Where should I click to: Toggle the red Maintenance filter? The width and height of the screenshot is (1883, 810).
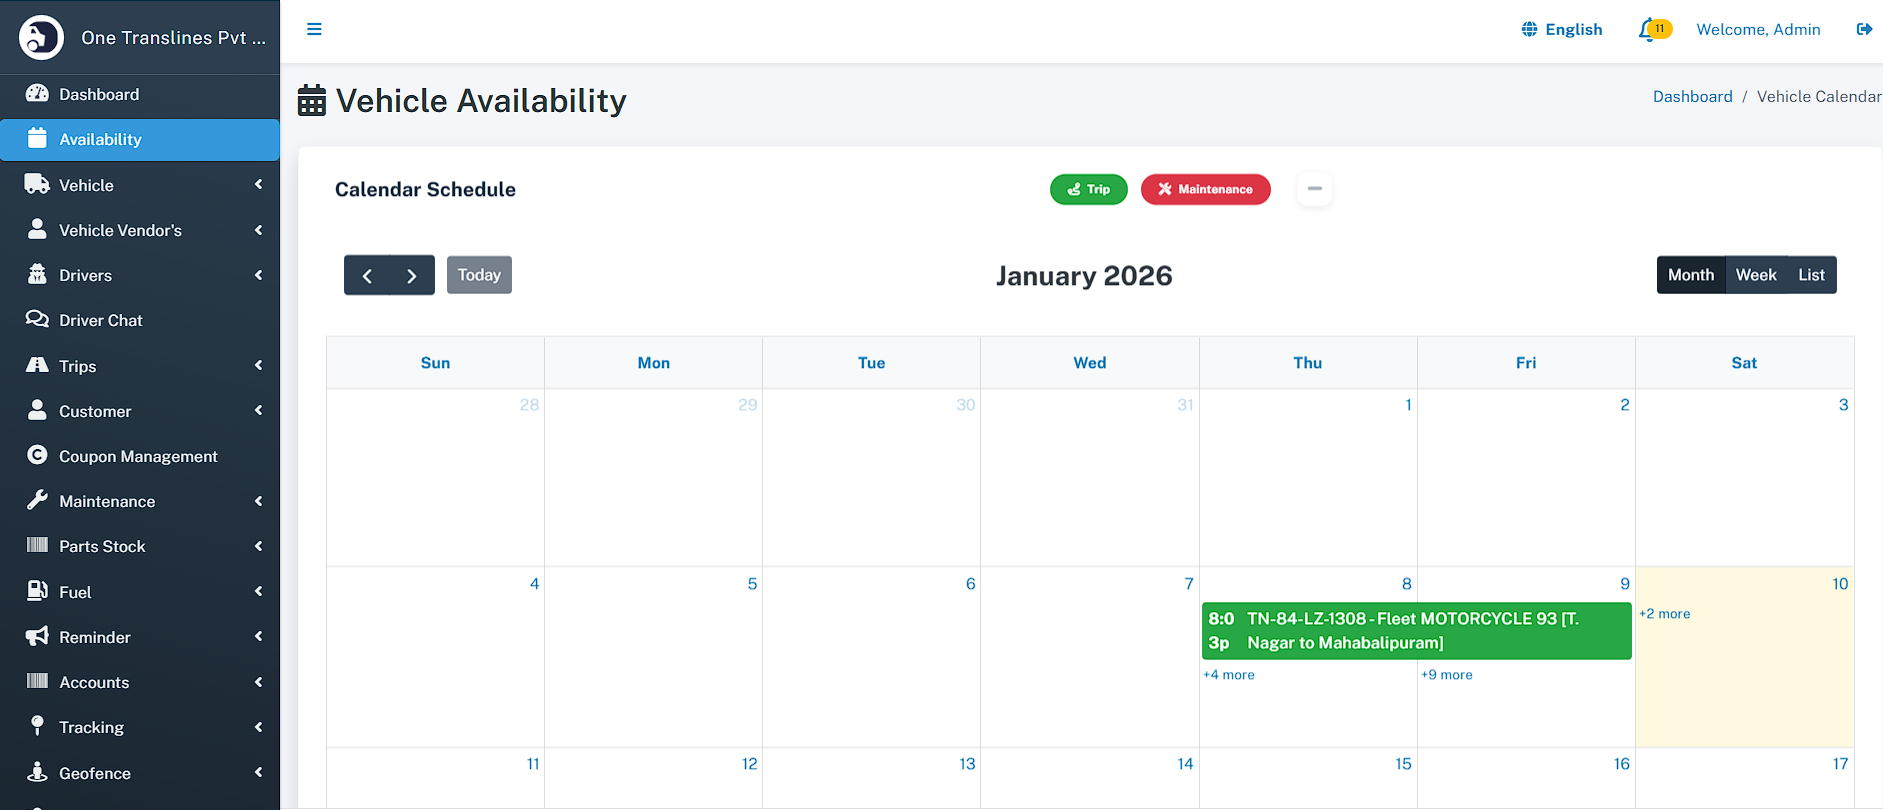click(1205, 189)
